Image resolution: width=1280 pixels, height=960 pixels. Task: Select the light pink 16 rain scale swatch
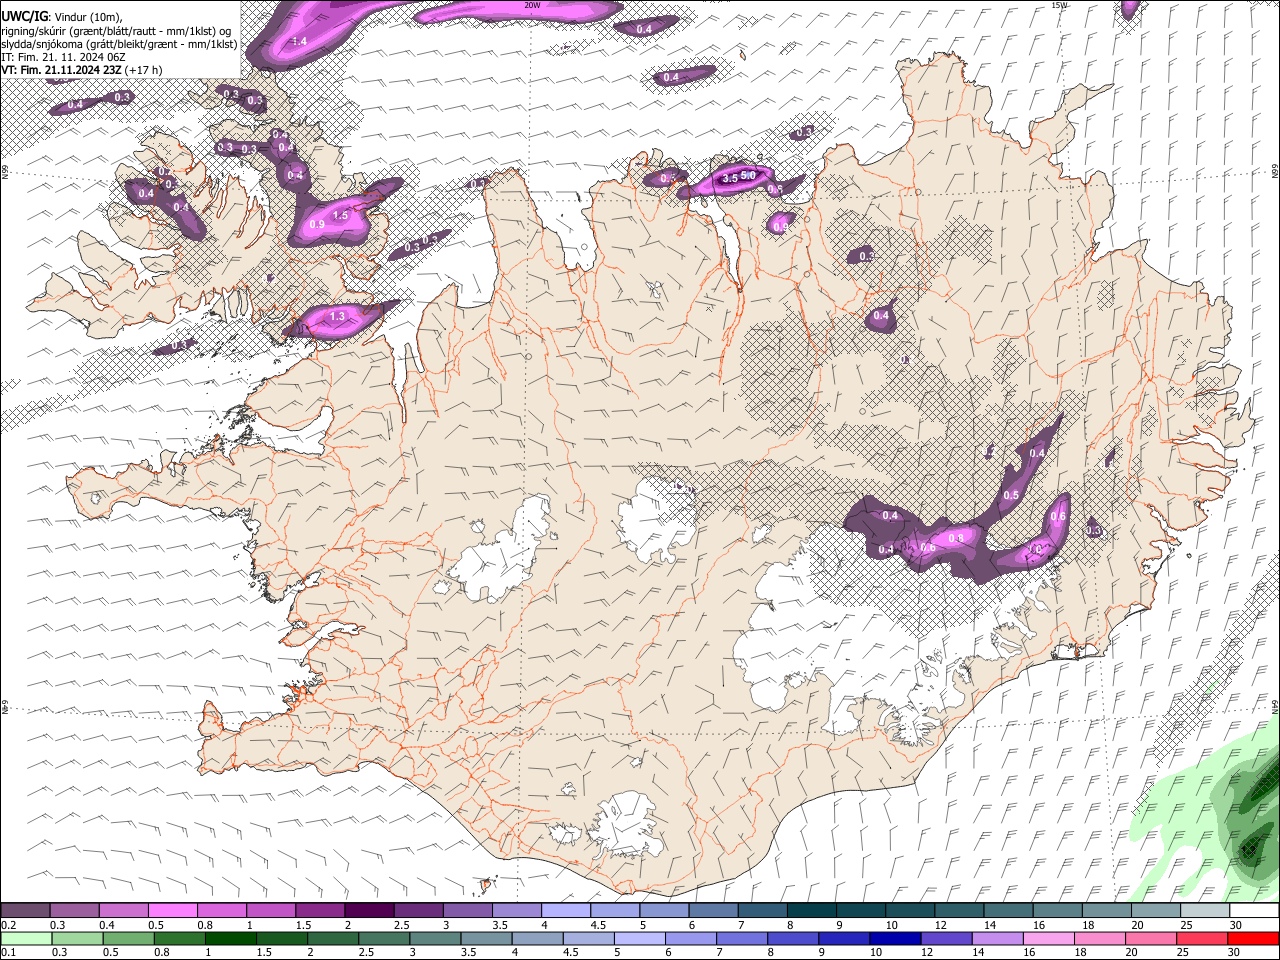click(1049, 938)
